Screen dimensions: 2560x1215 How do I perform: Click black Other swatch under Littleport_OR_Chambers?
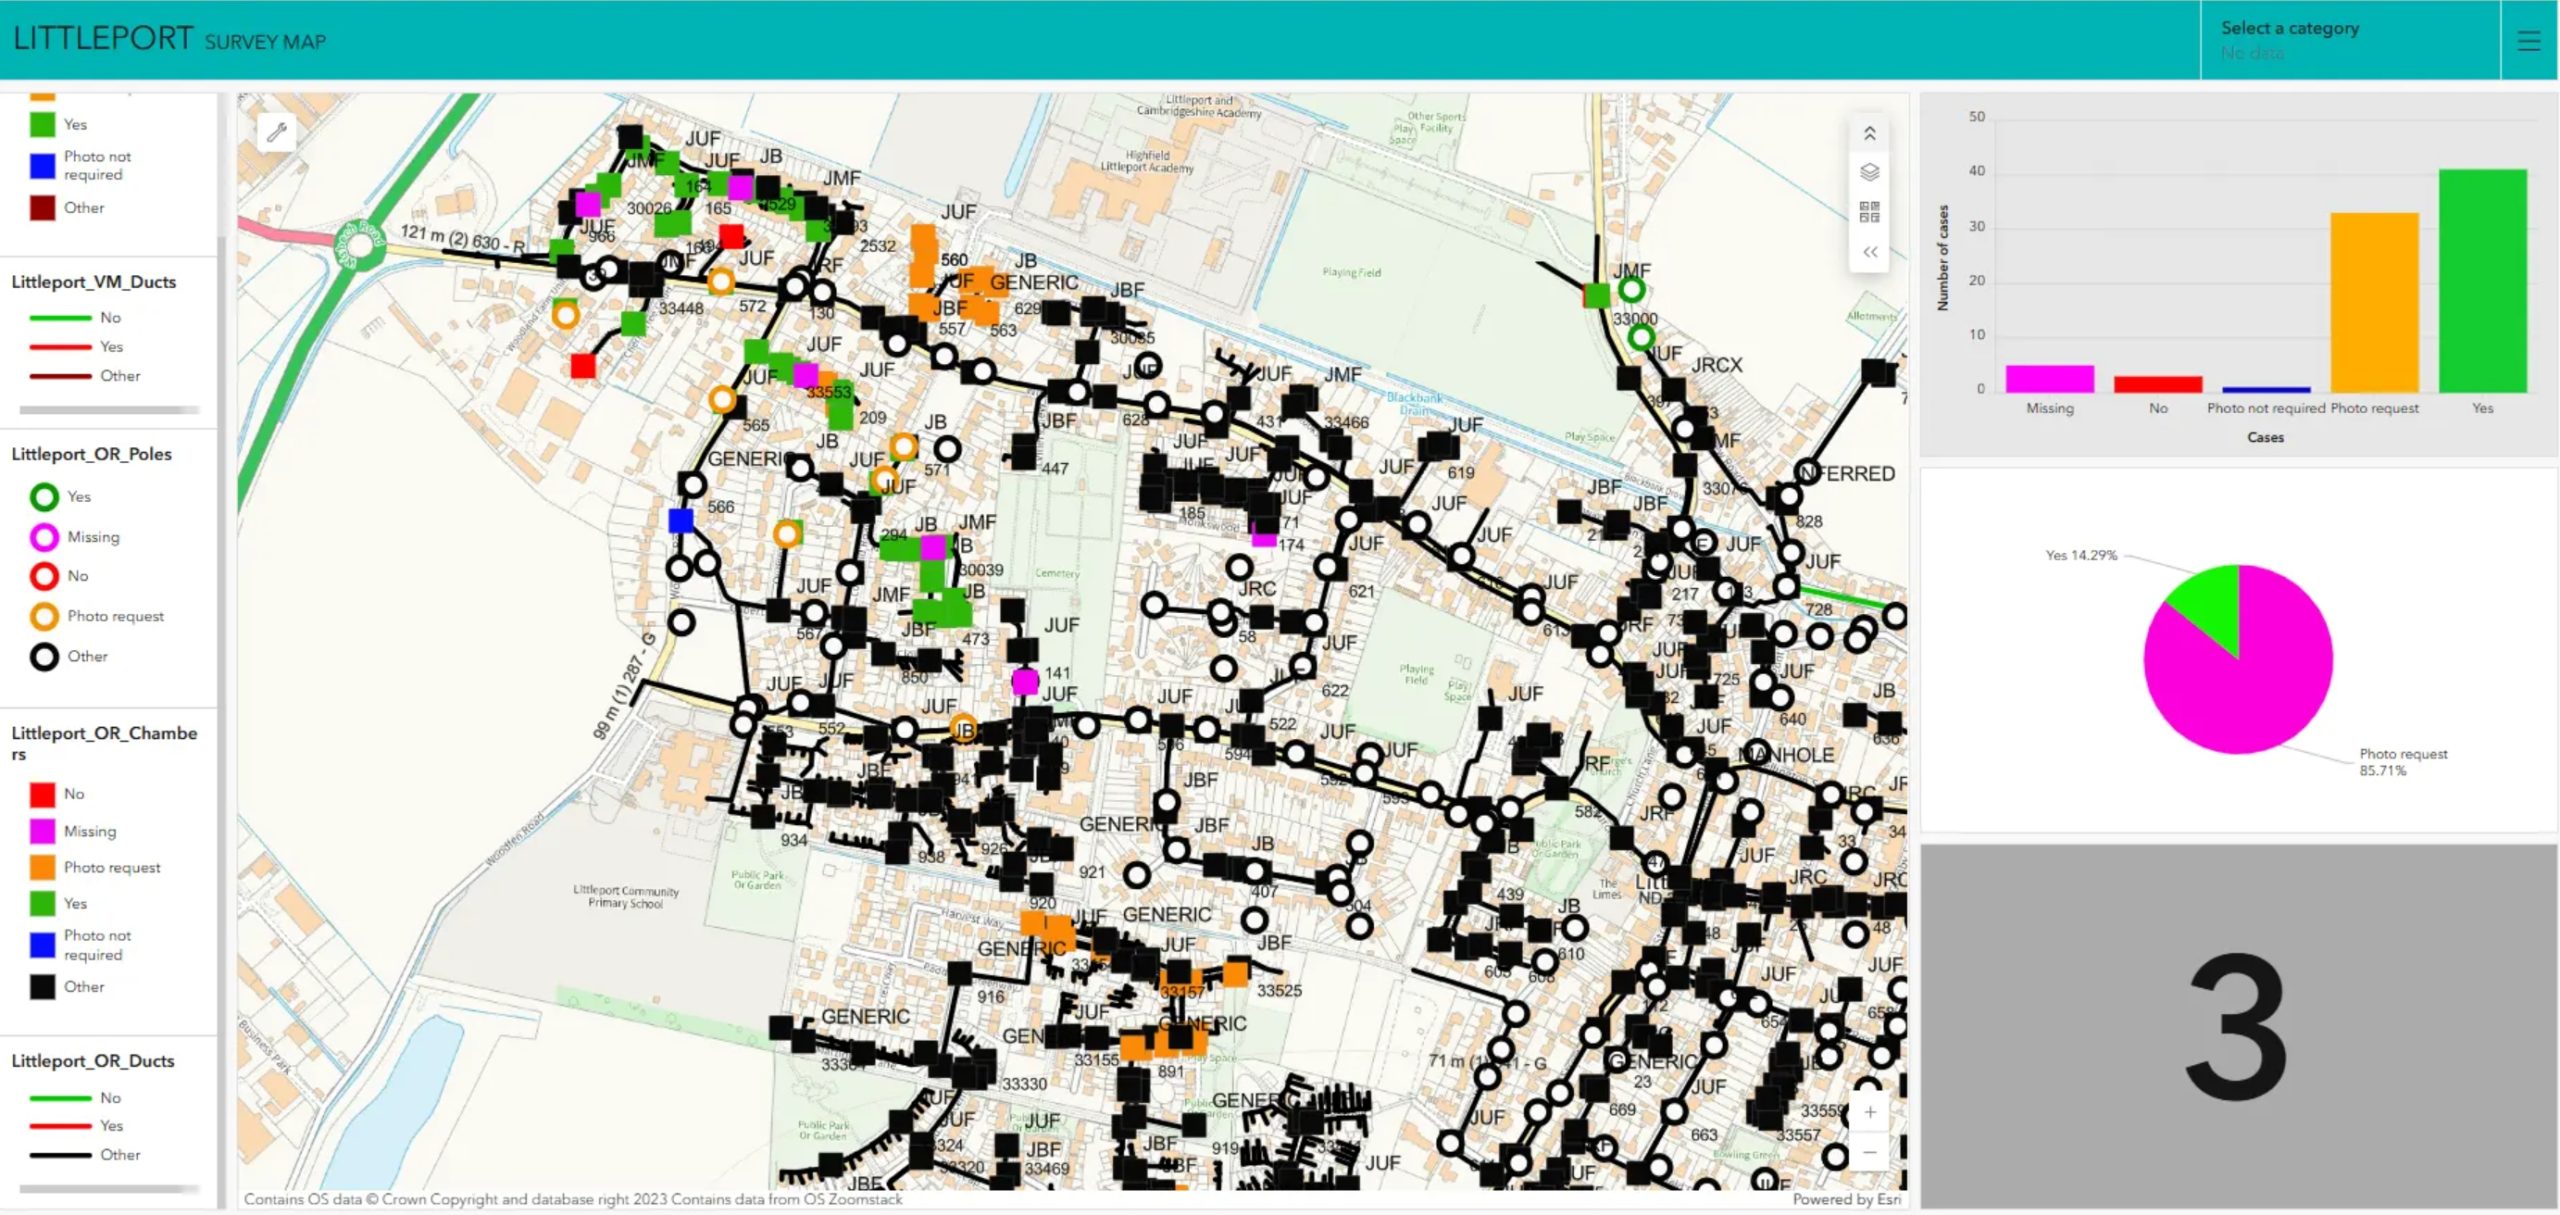[x=42, y=986]
